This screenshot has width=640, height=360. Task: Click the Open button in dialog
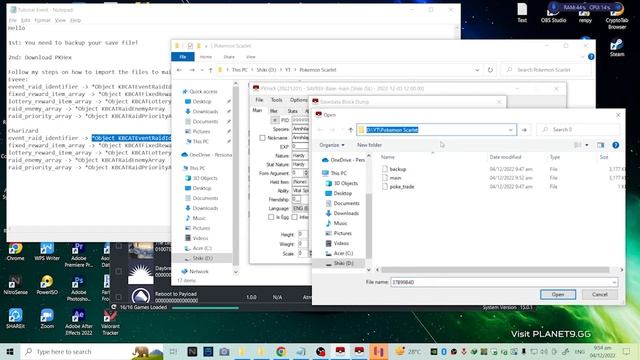(x=558, y=294)
